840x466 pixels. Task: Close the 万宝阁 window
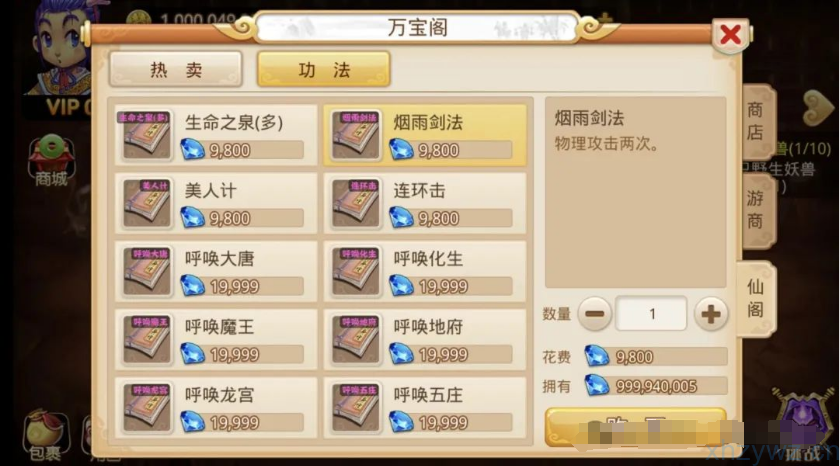pyautogui.click(x=731, y=35)
